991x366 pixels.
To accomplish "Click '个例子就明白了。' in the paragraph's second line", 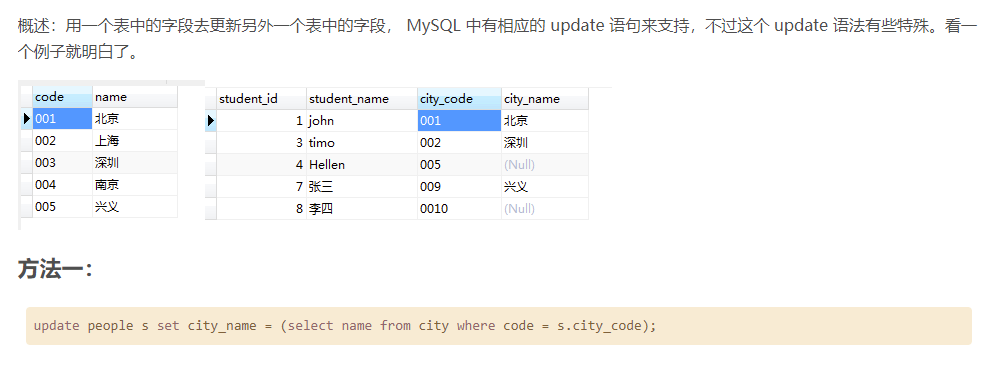I will (78, 52).
